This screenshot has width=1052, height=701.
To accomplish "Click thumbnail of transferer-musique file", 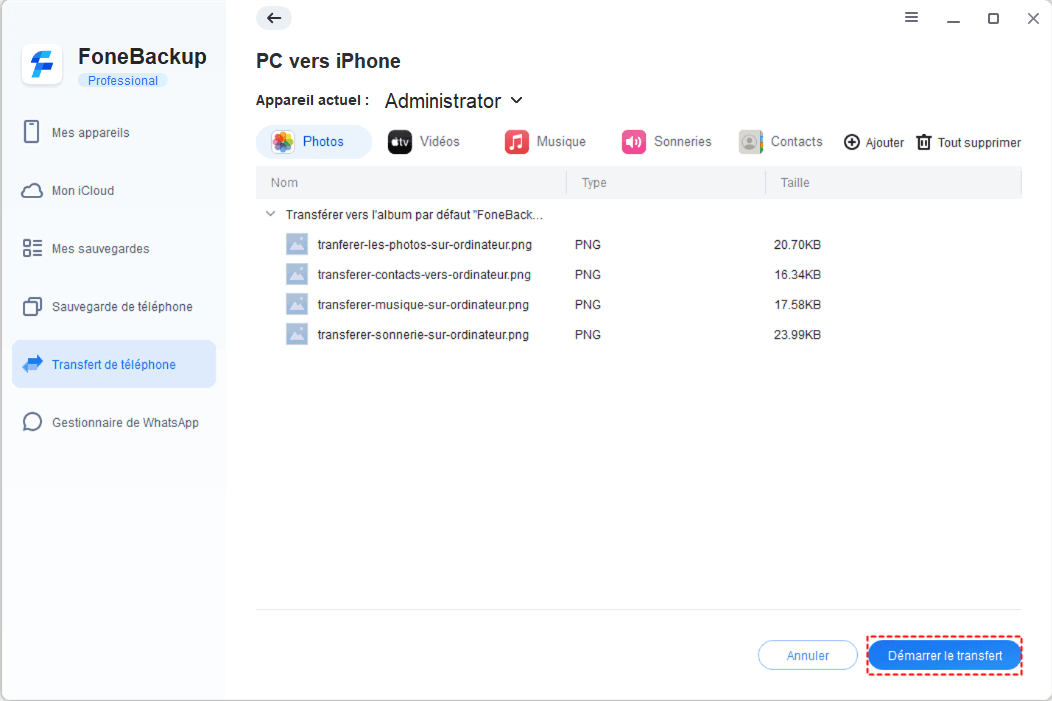I will pos(297,304).
